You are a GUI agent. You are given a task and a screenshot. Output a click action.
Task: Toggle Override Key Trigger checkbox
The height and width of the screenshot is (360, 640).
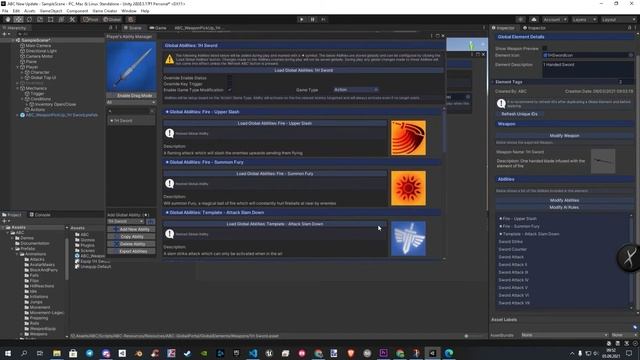click(229, 84)
